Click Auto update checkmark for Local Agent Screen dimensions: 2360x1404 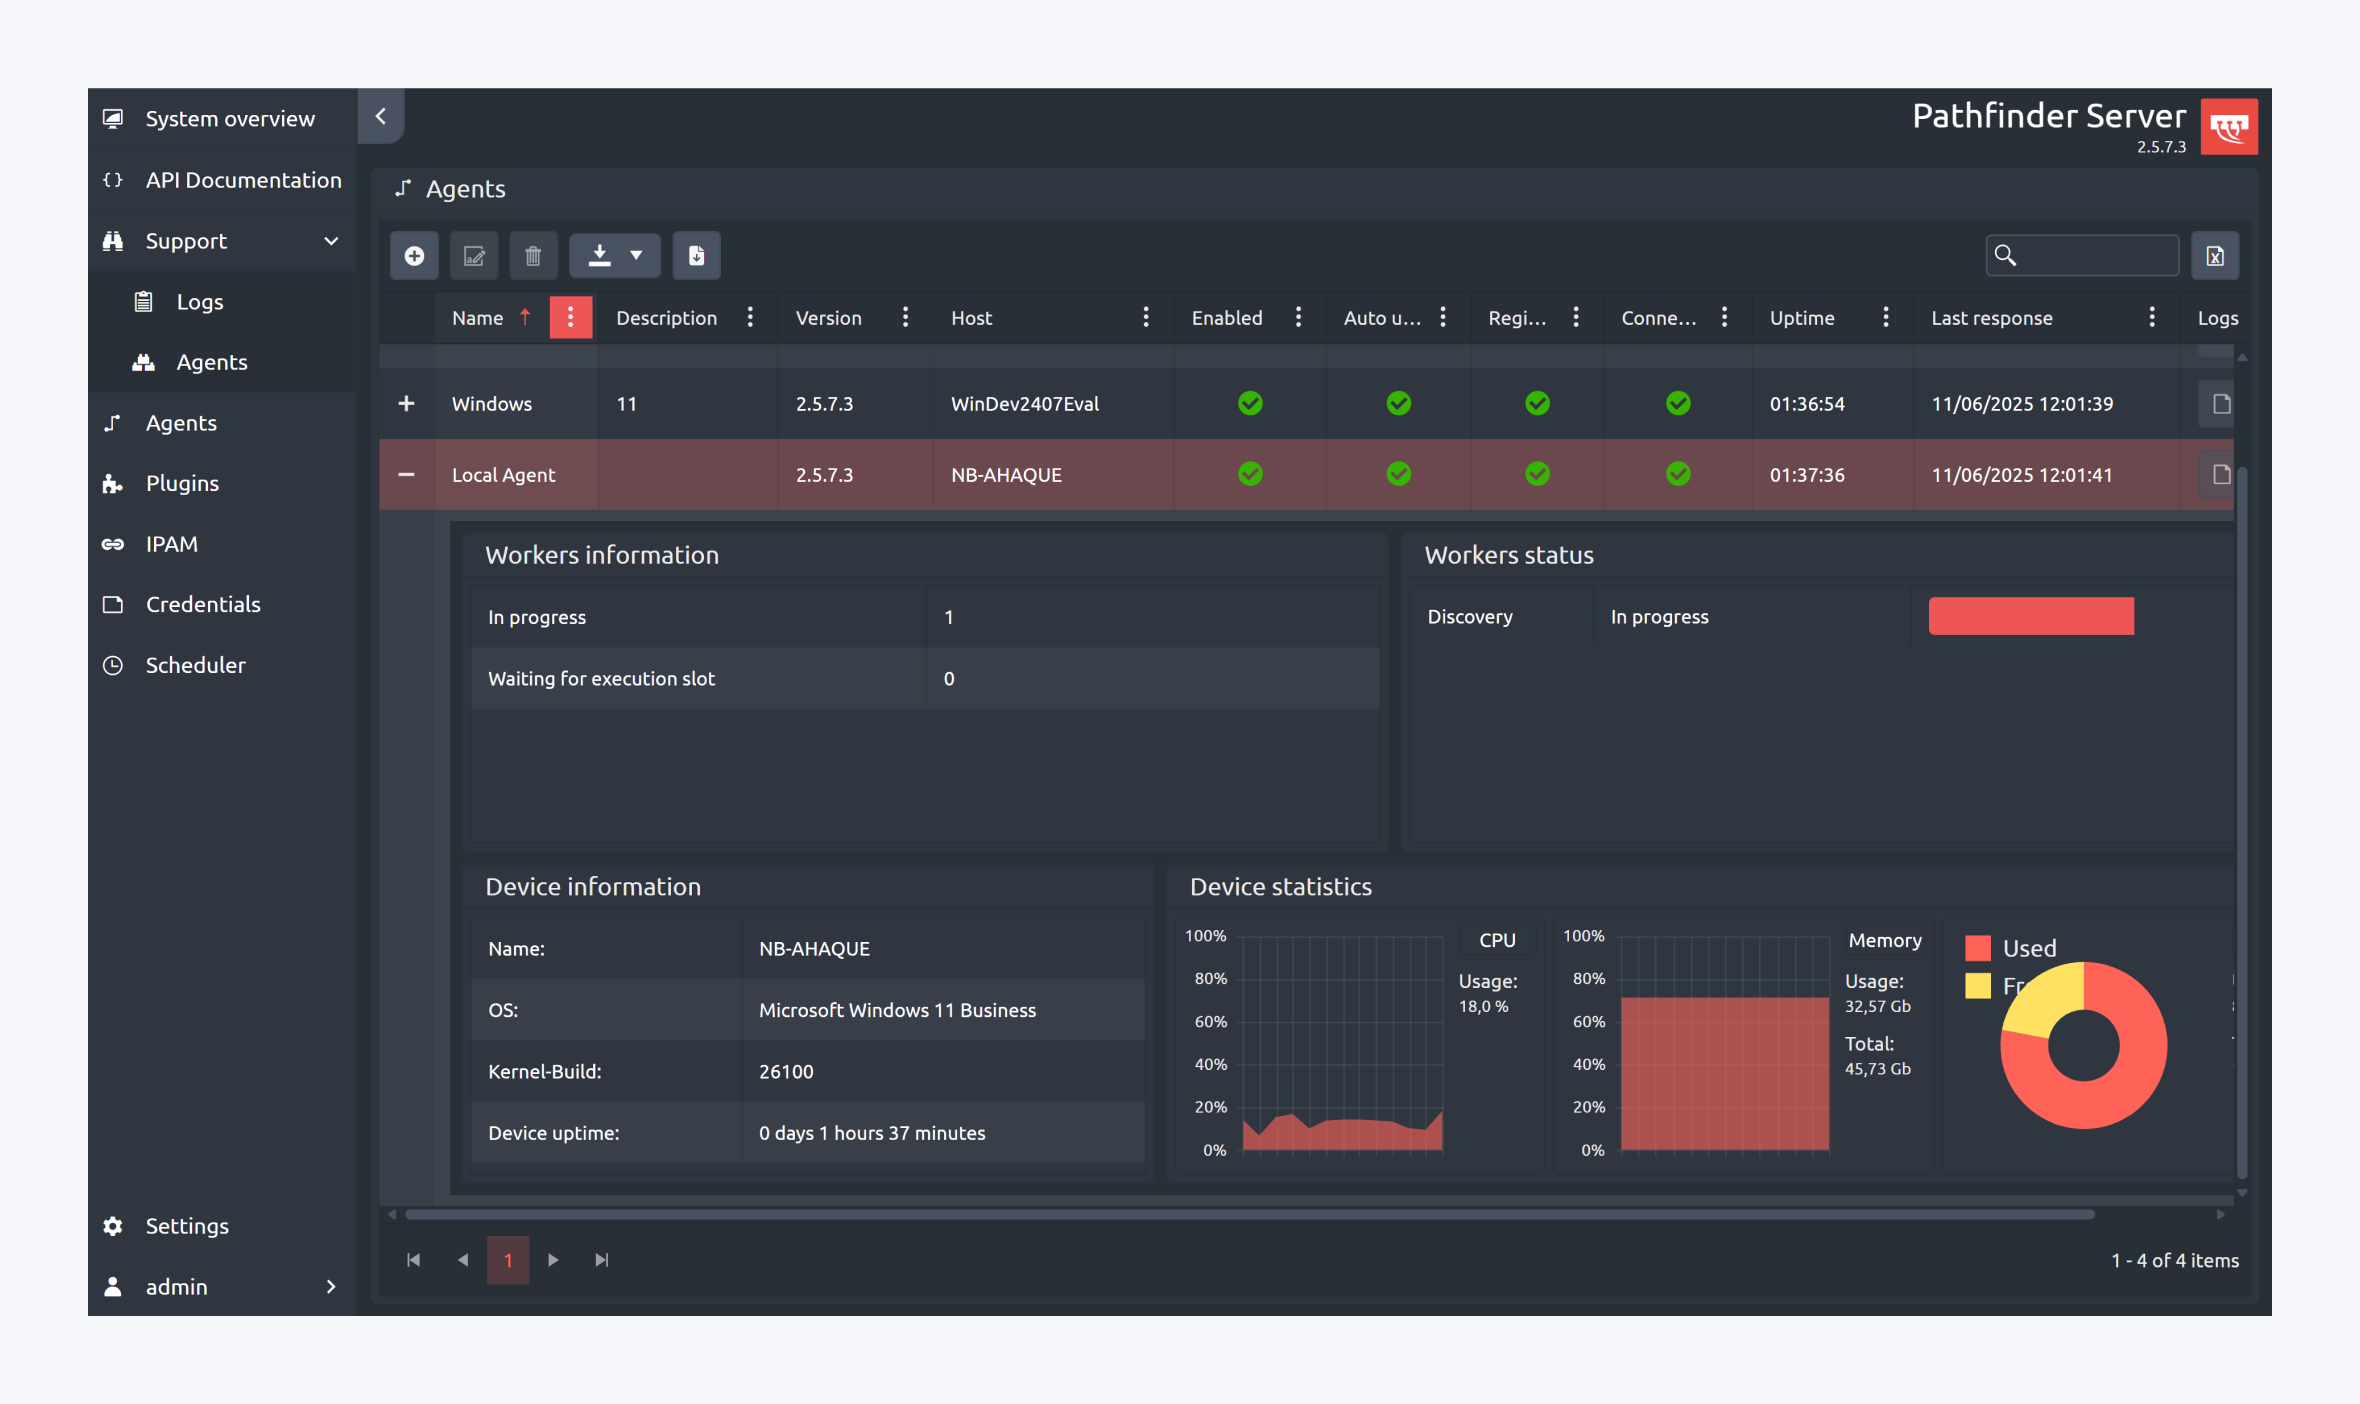click(1398, 475)
